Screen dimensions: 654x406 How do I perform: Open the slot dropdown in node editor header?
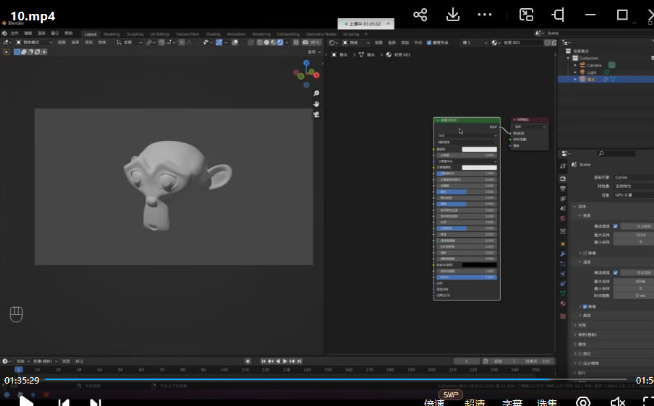[474, 43]
